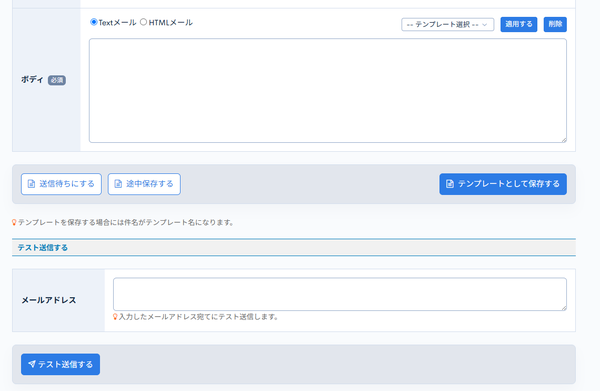
Task: Click the テスト送信する section header
Action: tap(42, 248)
